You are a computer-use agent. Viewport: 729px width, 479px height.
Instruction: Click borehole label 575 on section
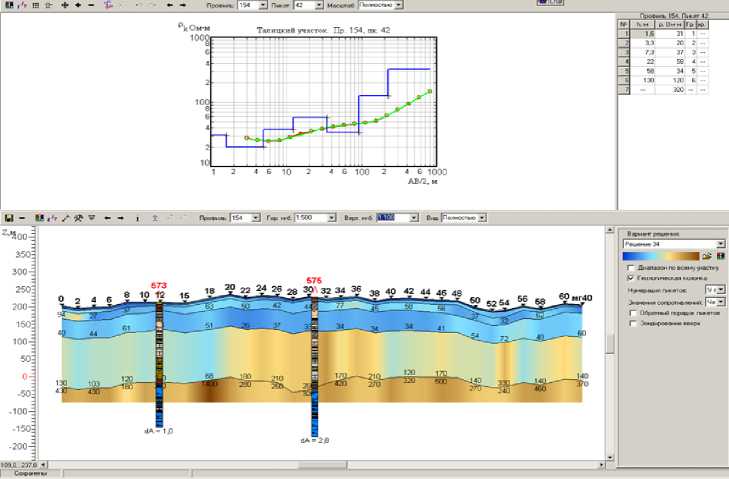314,280
